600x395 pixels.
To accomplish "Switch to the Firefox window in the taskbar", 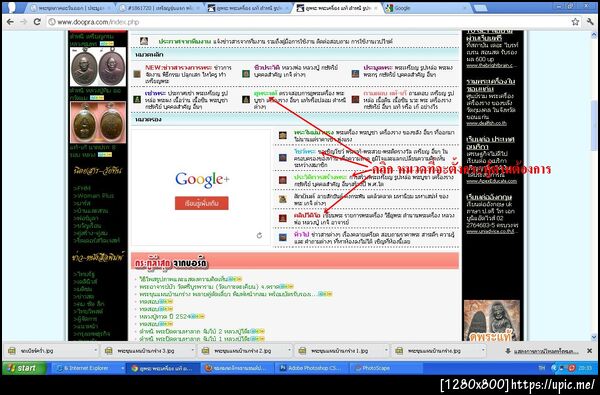I will pyautogui.click(x=237, y=368).
